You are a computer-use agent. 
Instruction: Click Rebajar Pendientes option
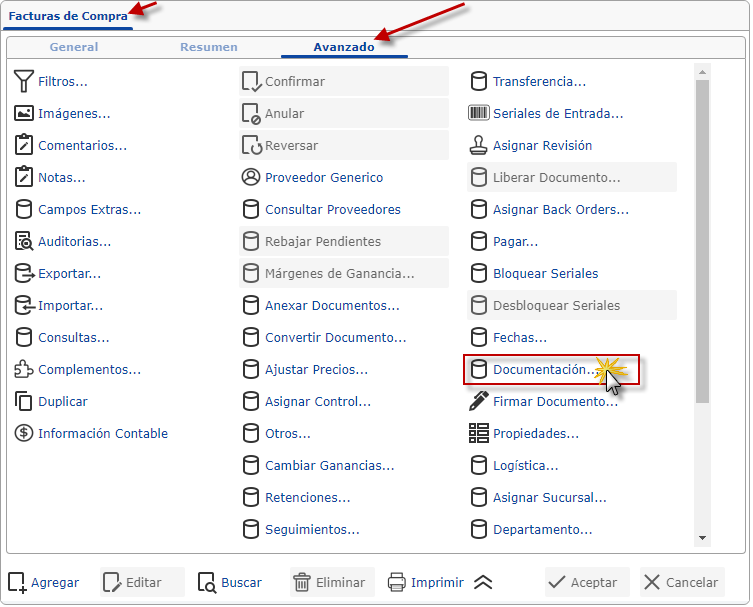(344, 241)
